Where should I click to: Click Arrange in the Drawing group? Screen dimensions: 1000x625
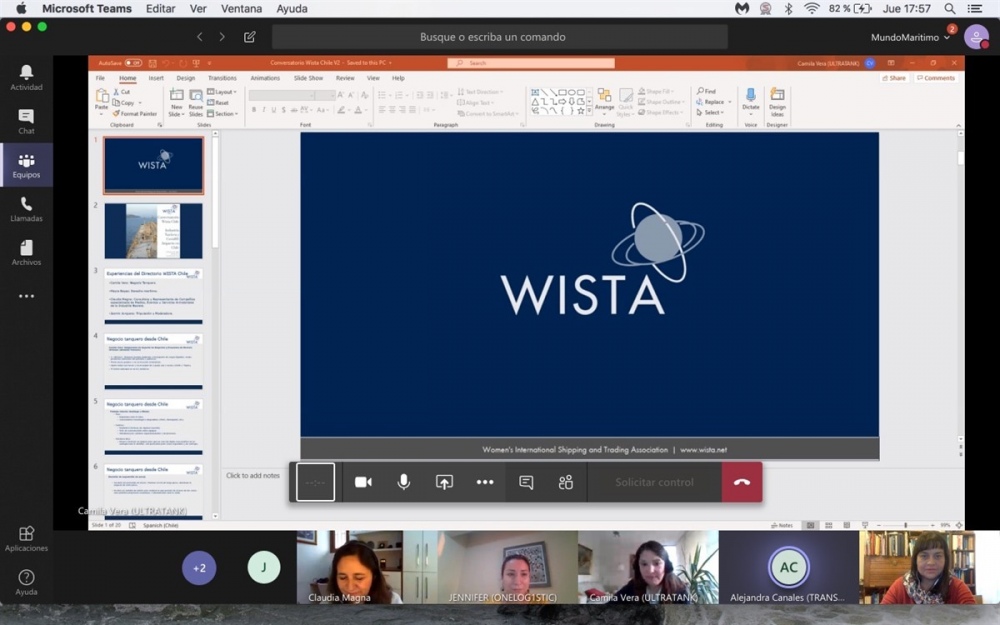pos(604,100)
